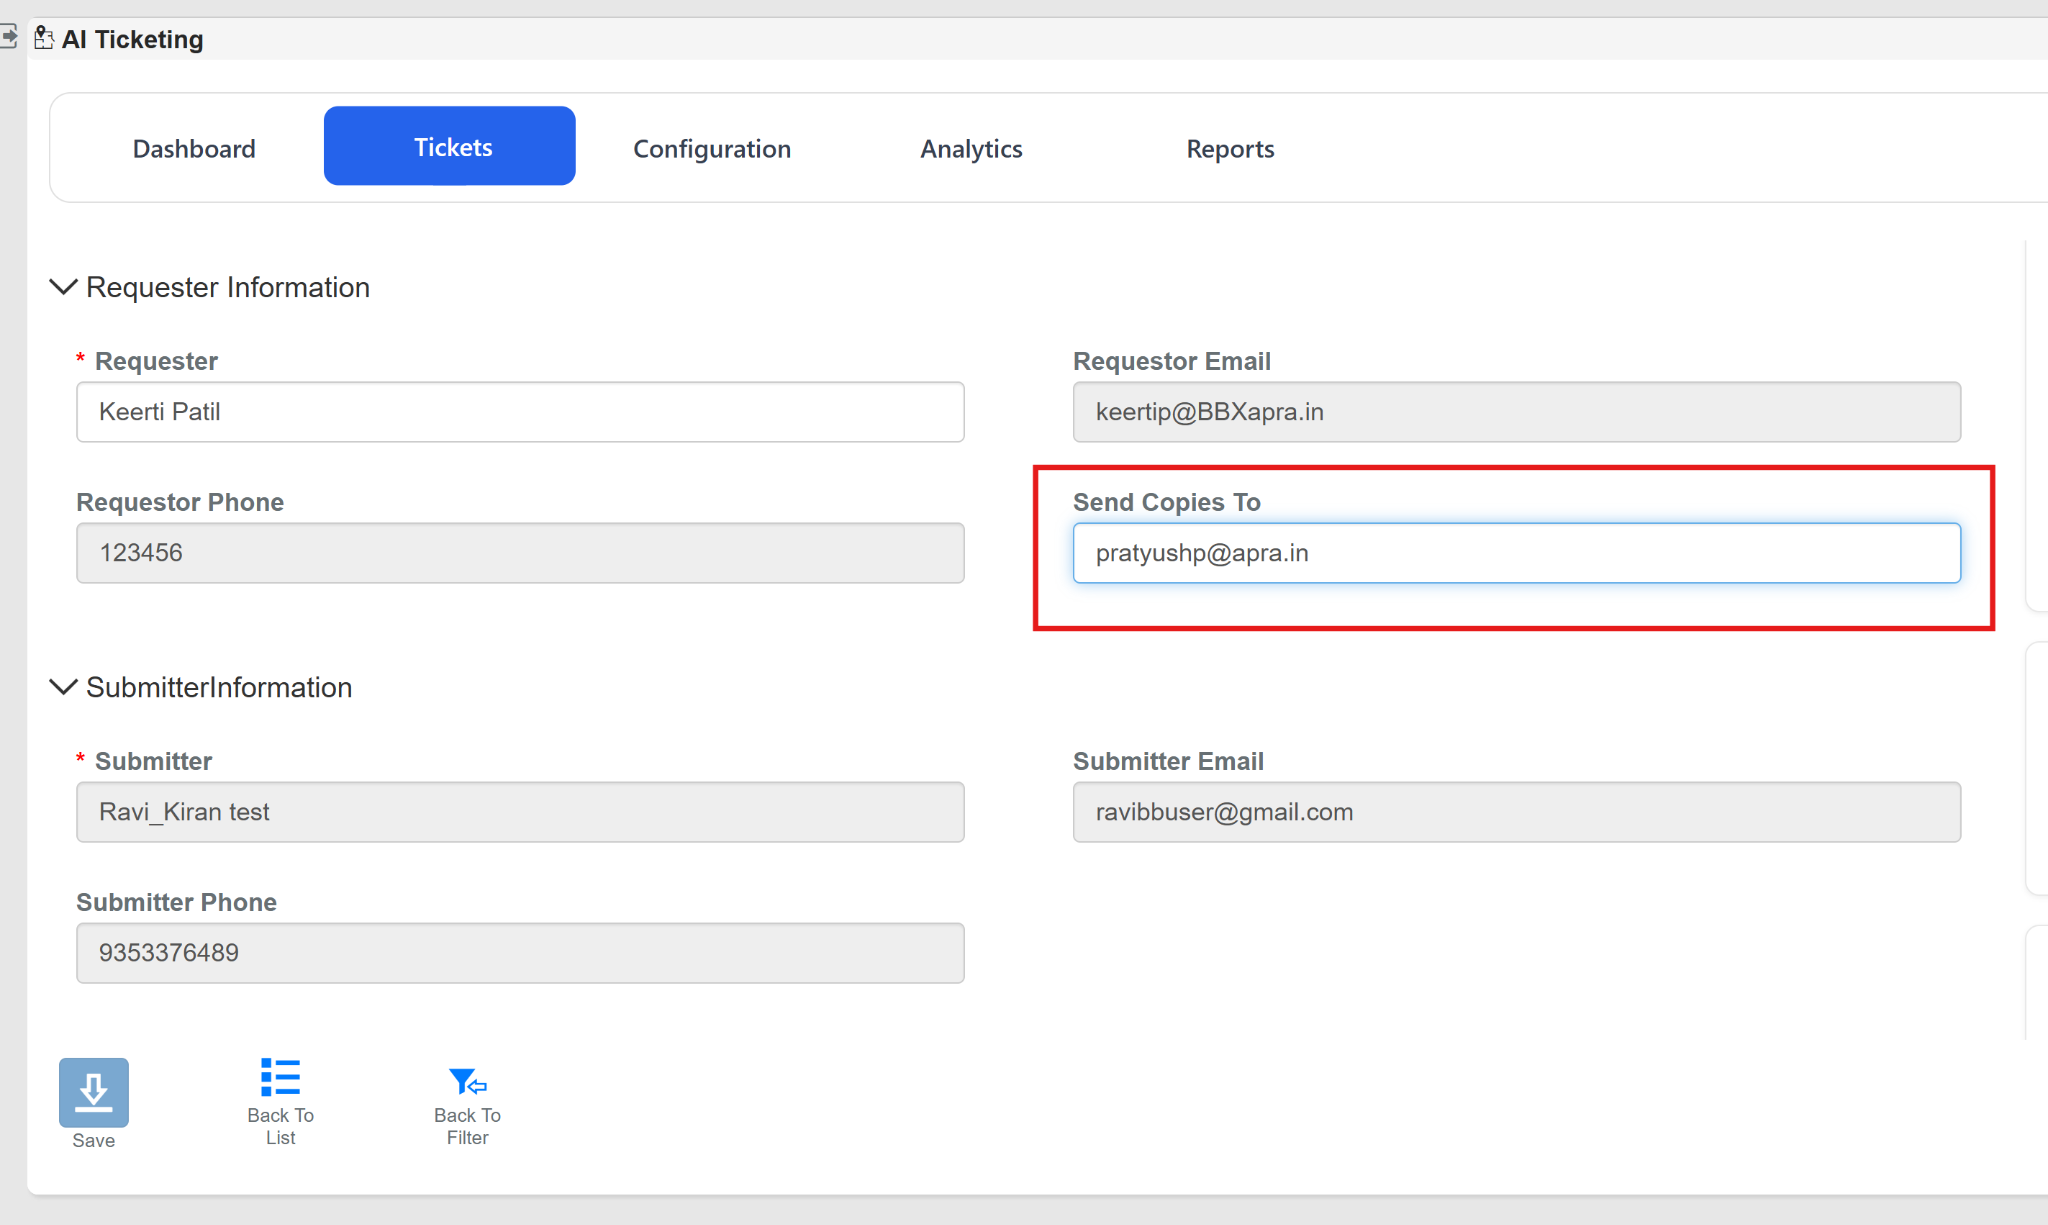This screenshot has width=2048, height=1225.
Task: Collapse the Requester Information section
Action: 63,287
